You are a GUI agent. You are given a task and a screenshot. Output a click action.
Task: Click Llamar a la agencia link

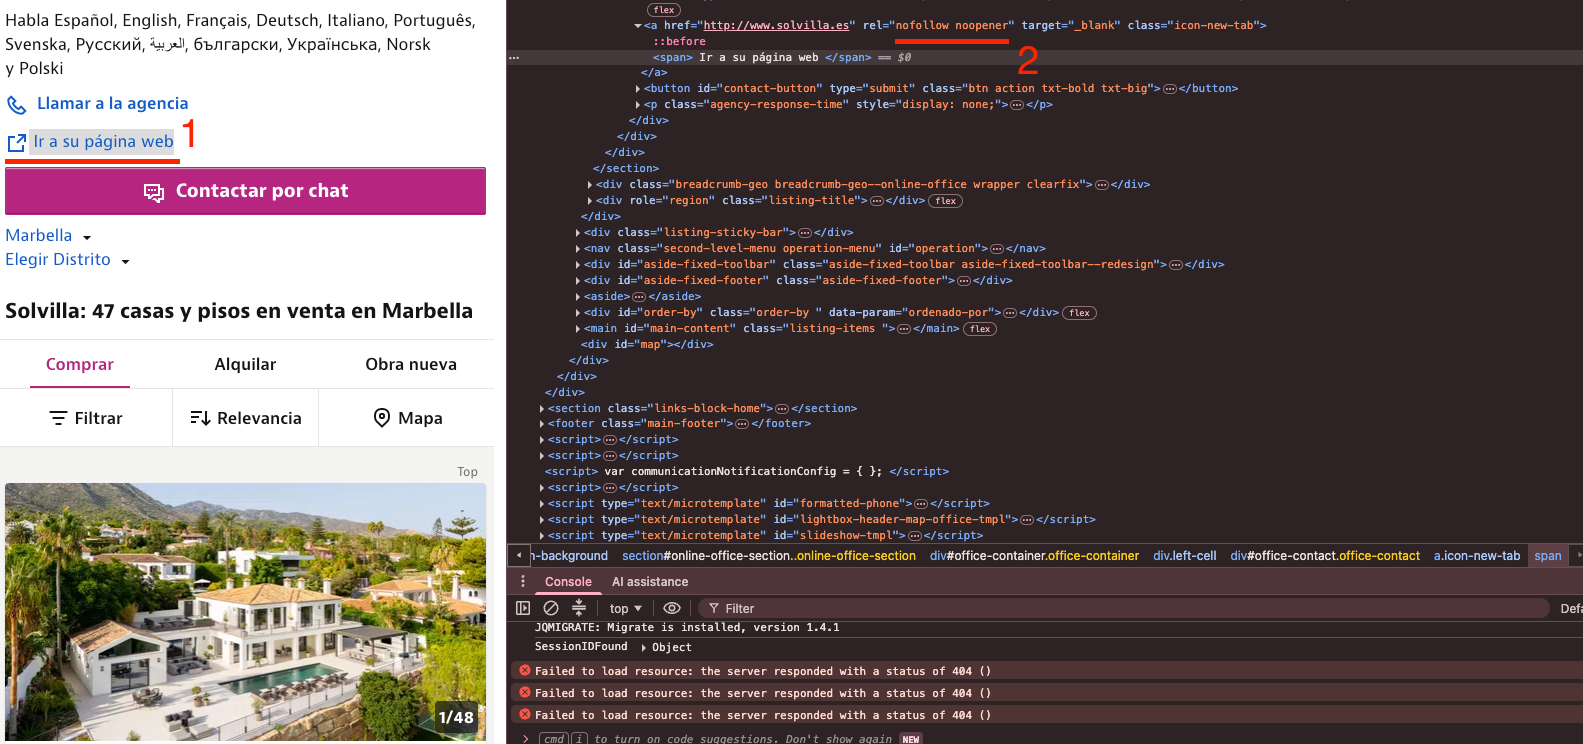(112, 104)
